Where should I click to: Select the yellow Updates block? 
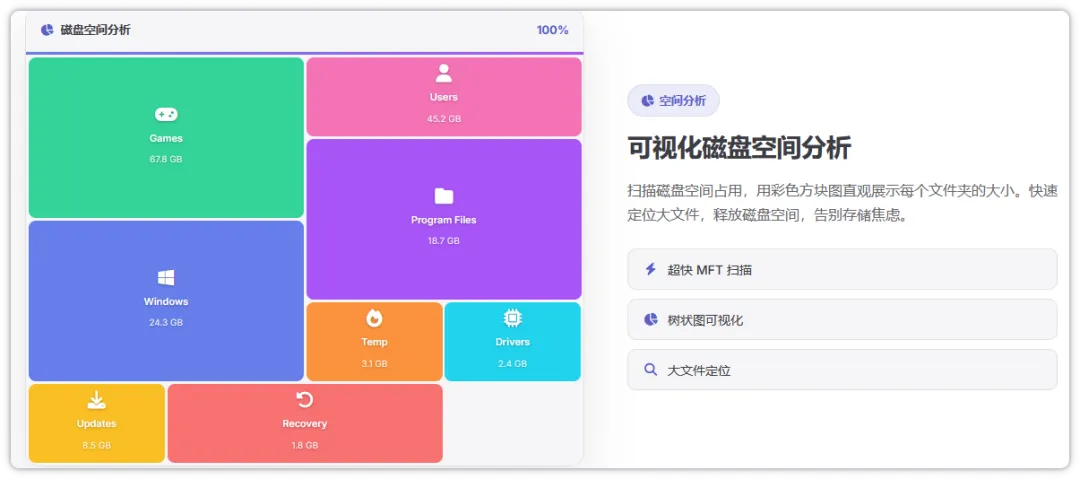point(97,423)
